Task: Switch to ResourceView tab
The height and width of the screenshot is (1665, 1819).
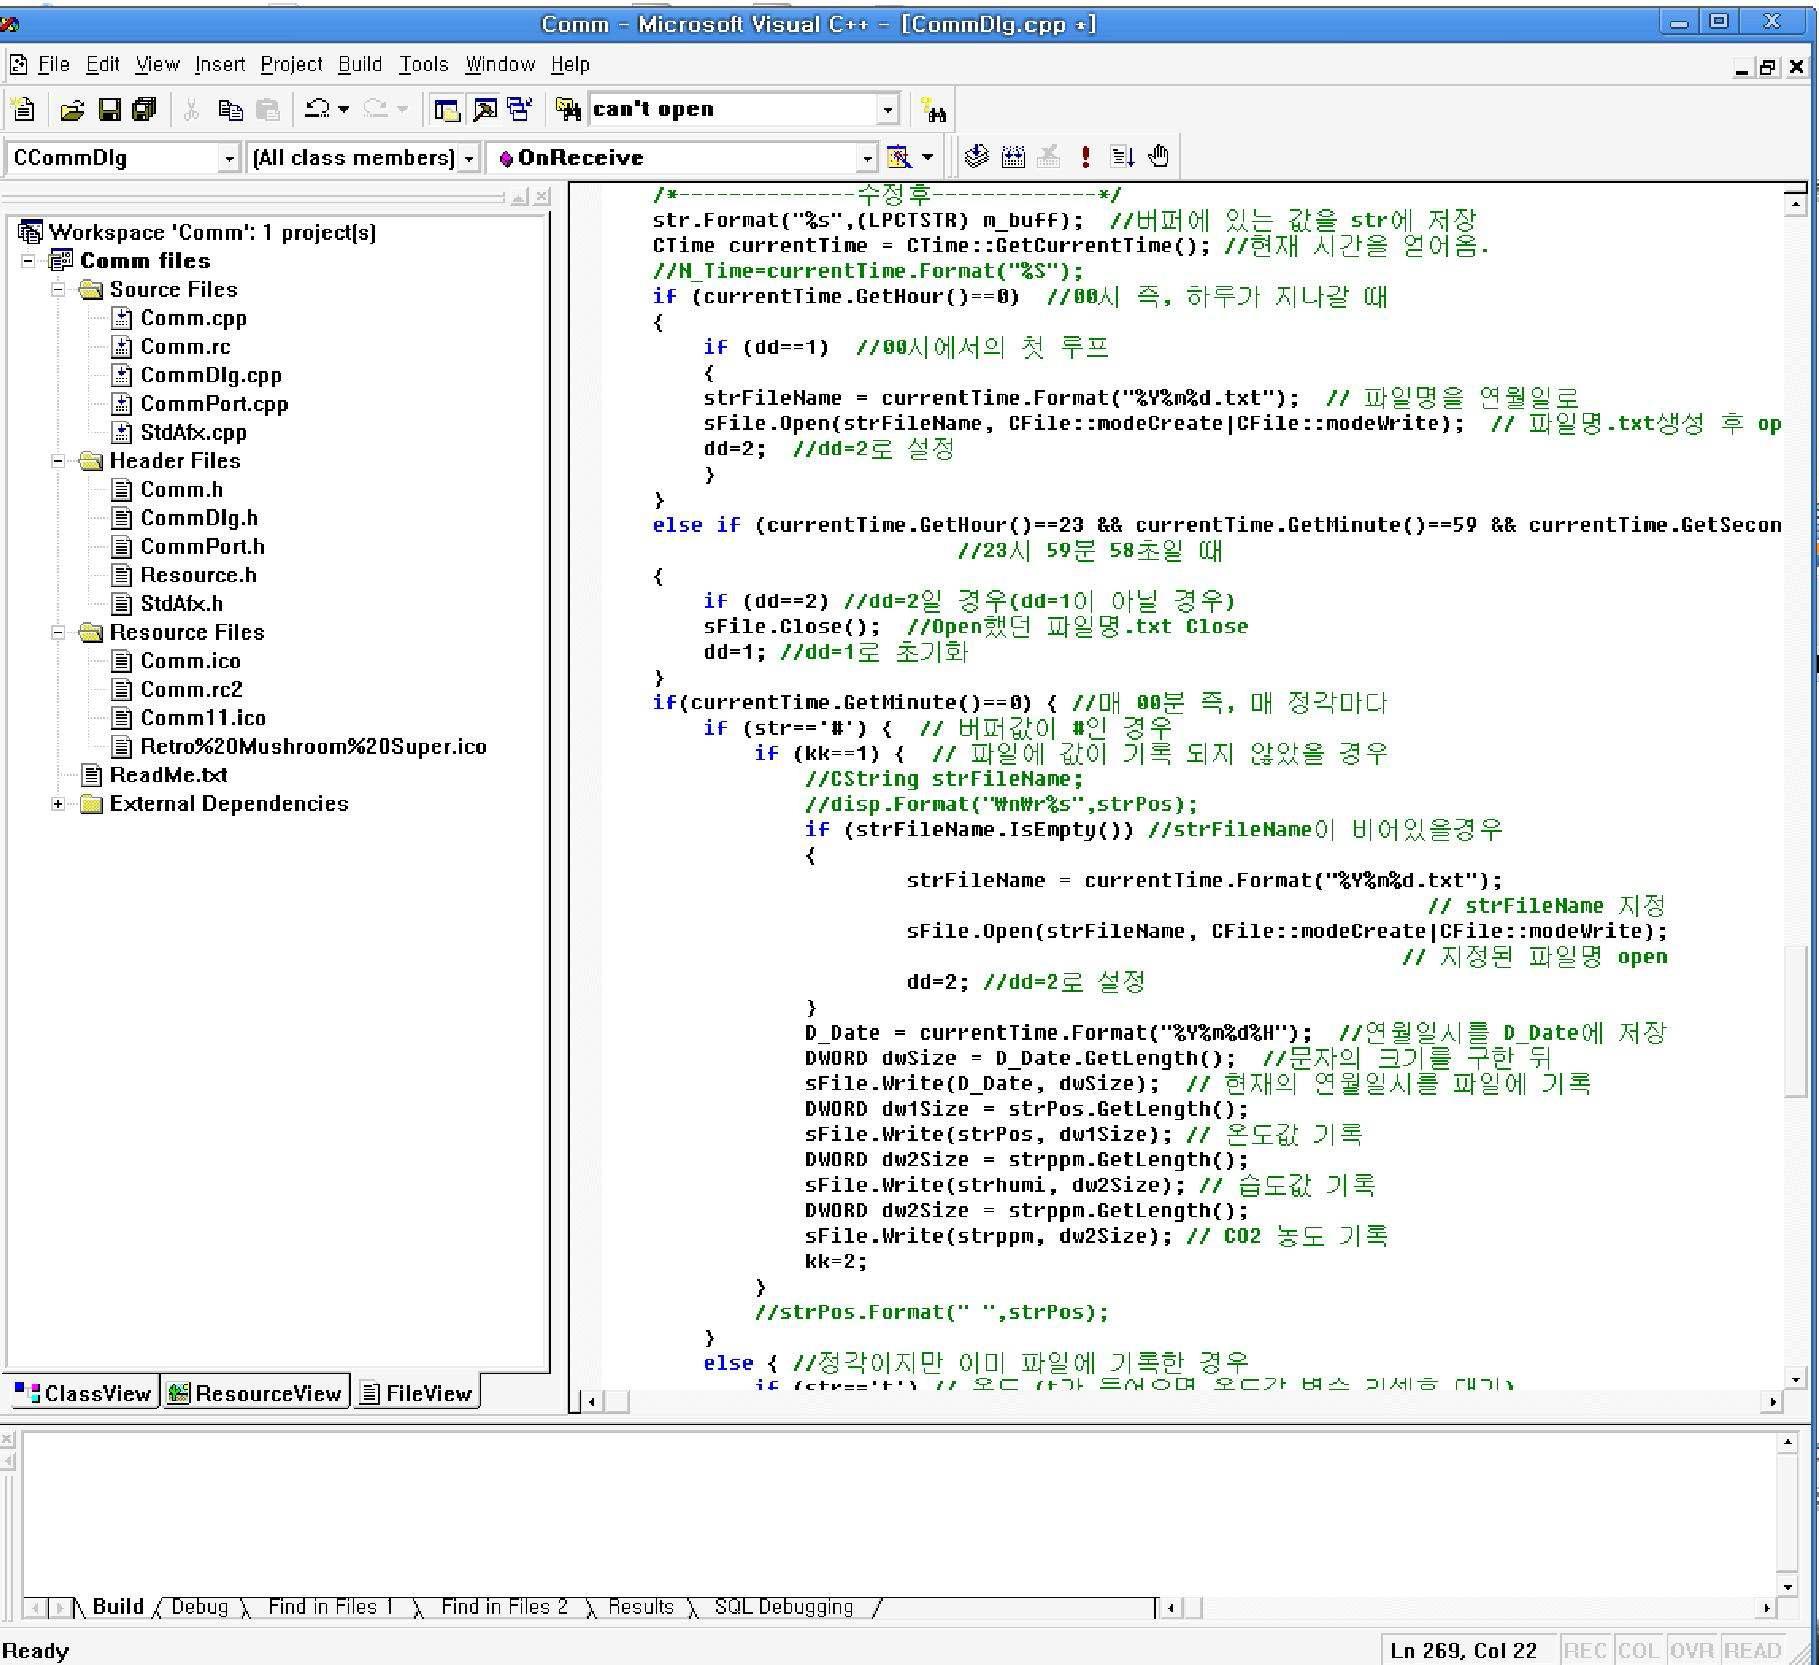Action: 256,1393
